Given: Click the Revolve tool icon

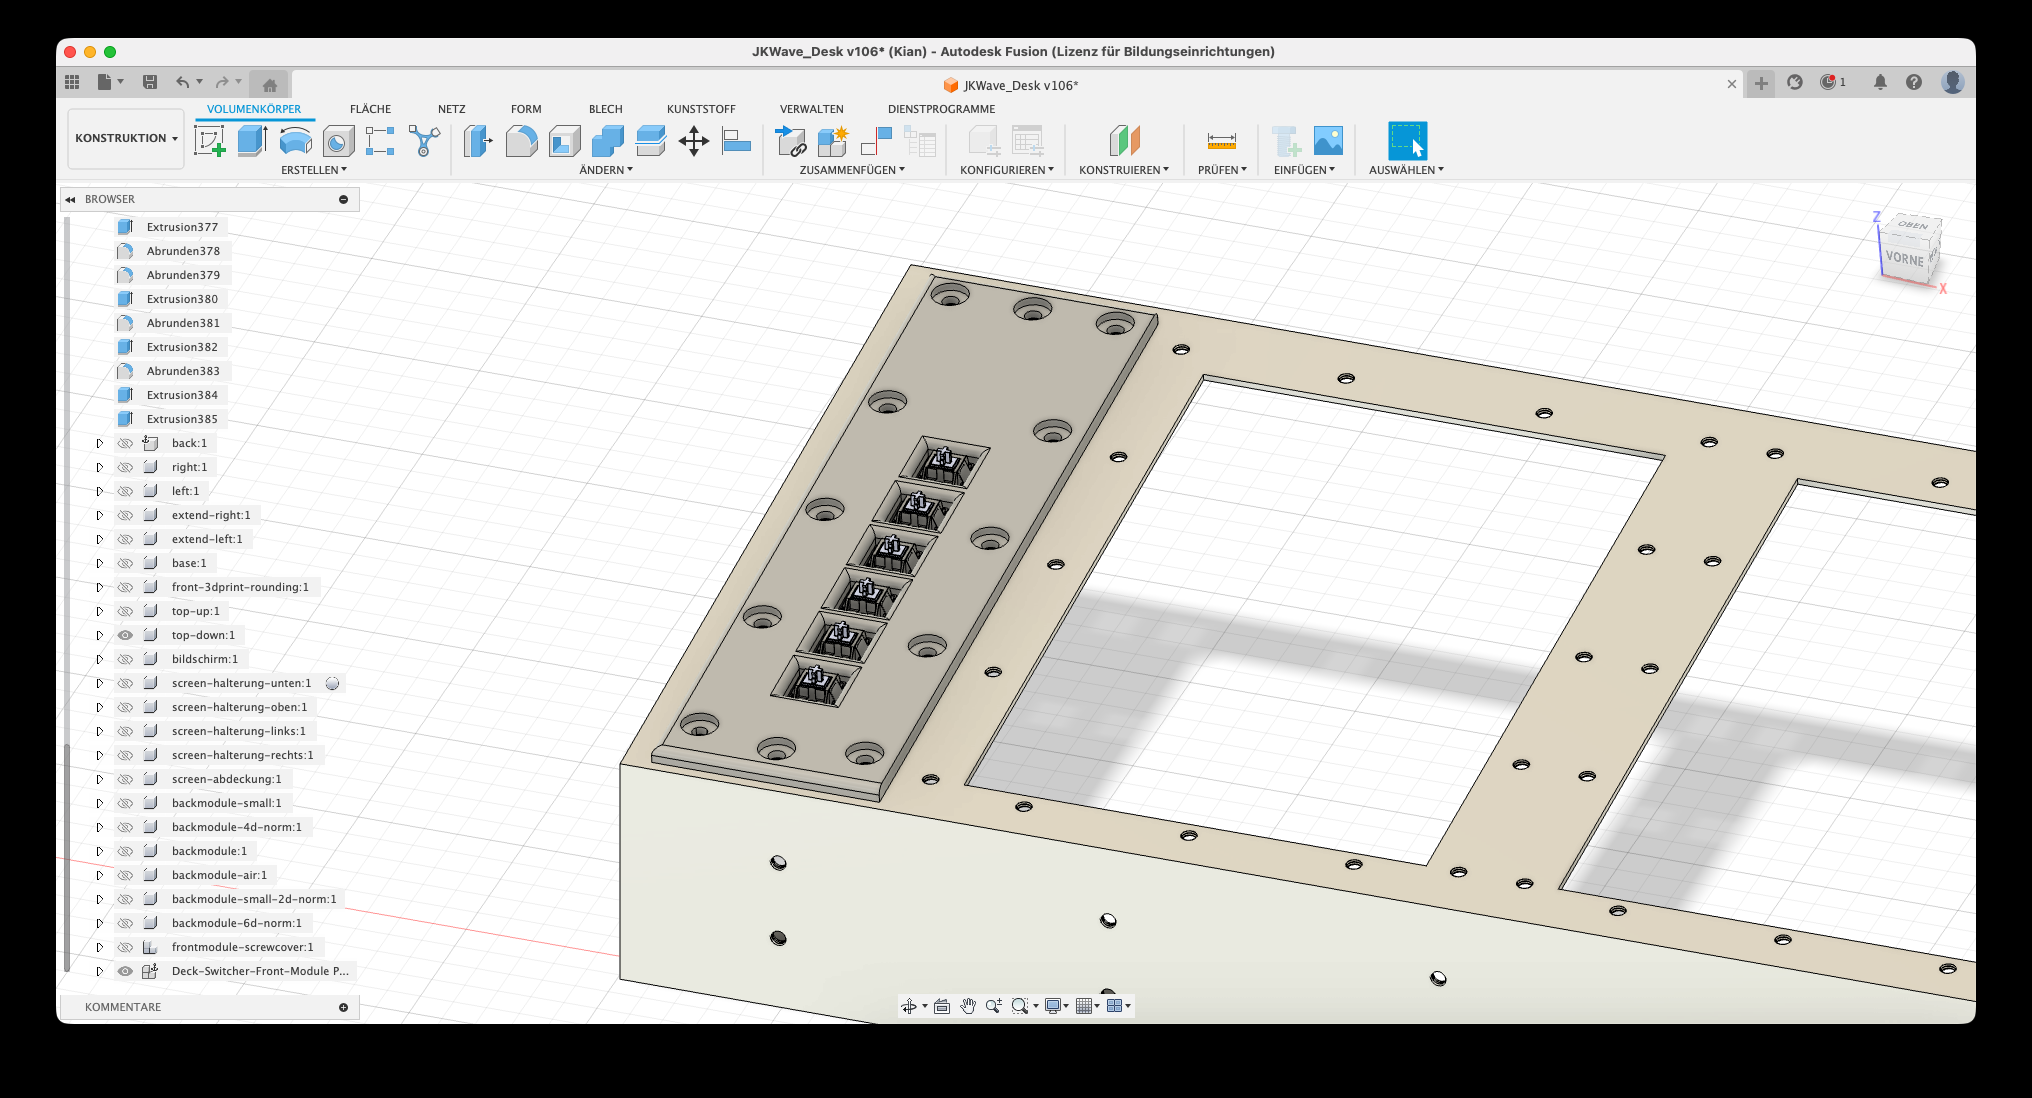Looking at the screenshot, I should 295,141.
